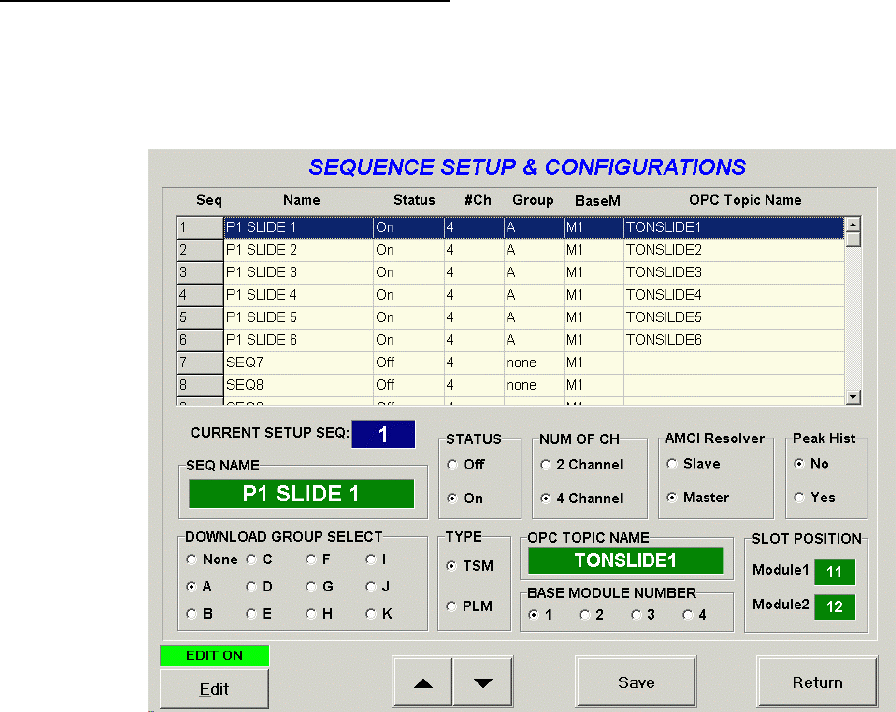
Task: Select row header 2 in sequence table
Action: [x=199, y=250]
